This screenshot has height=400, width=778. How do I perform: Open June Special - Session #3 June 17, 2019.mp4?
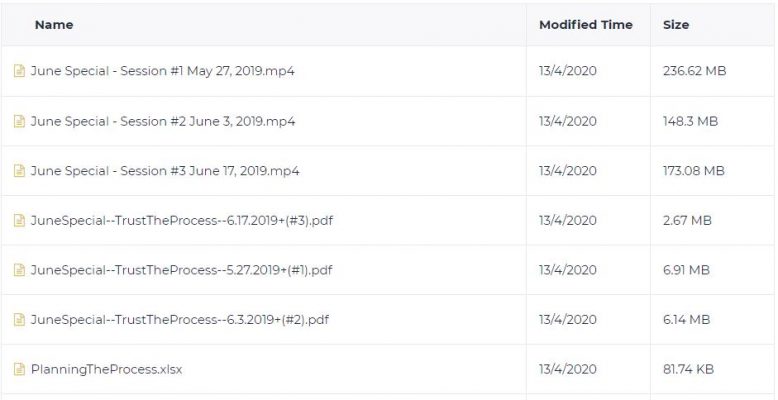coord(165,171)
